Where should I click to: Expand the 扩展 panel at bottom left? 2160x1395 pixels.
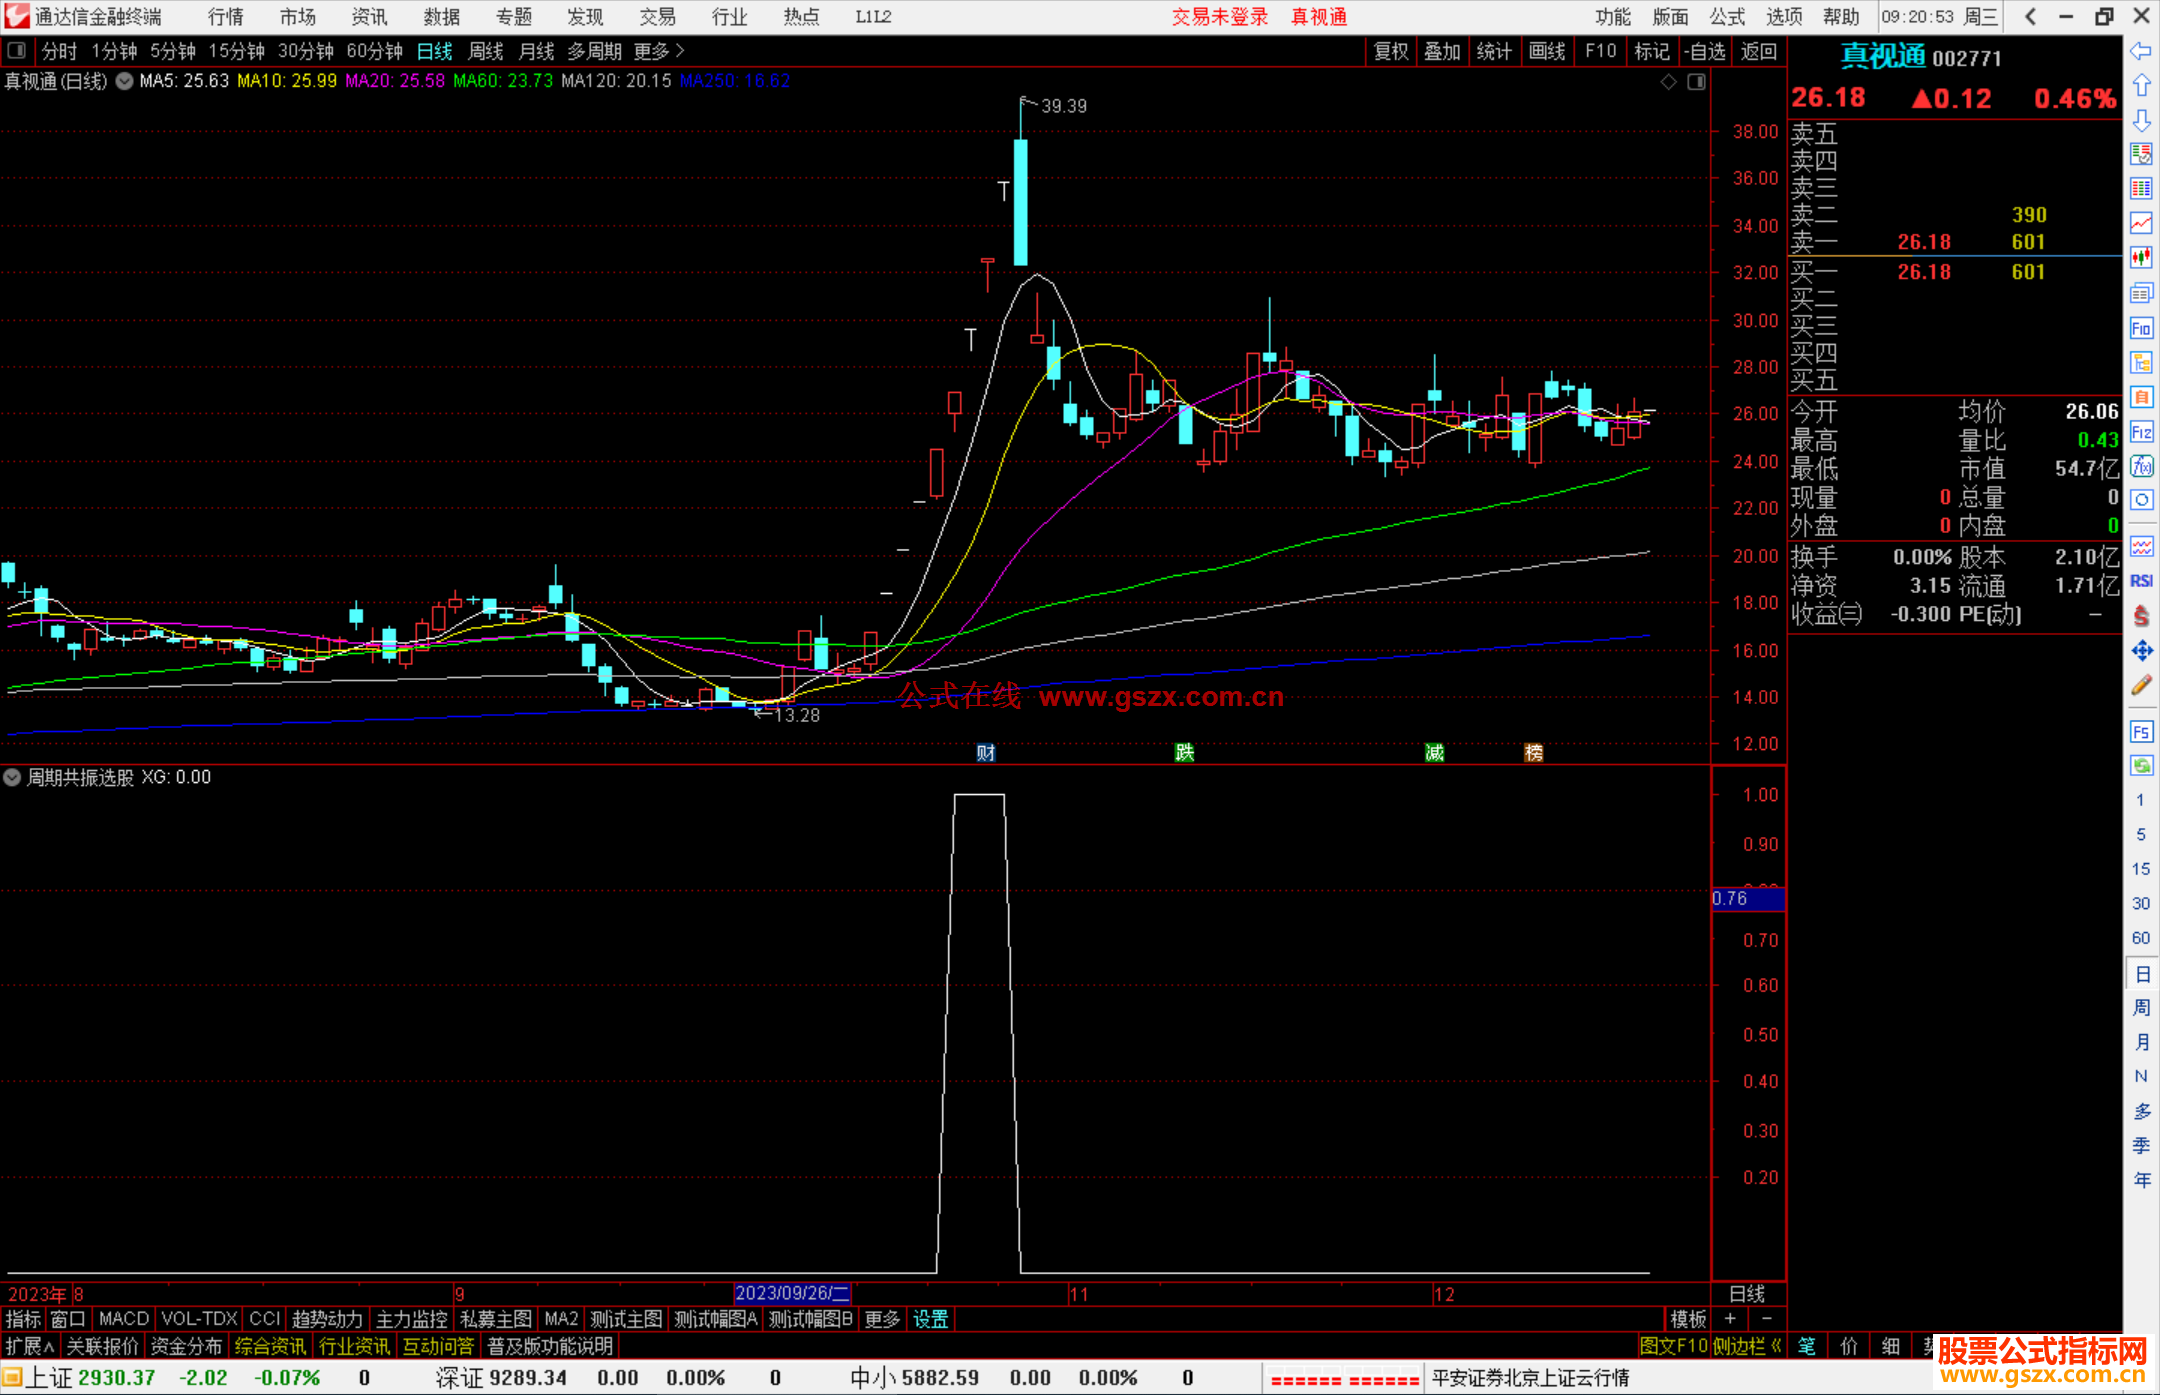click(30, 1346)
